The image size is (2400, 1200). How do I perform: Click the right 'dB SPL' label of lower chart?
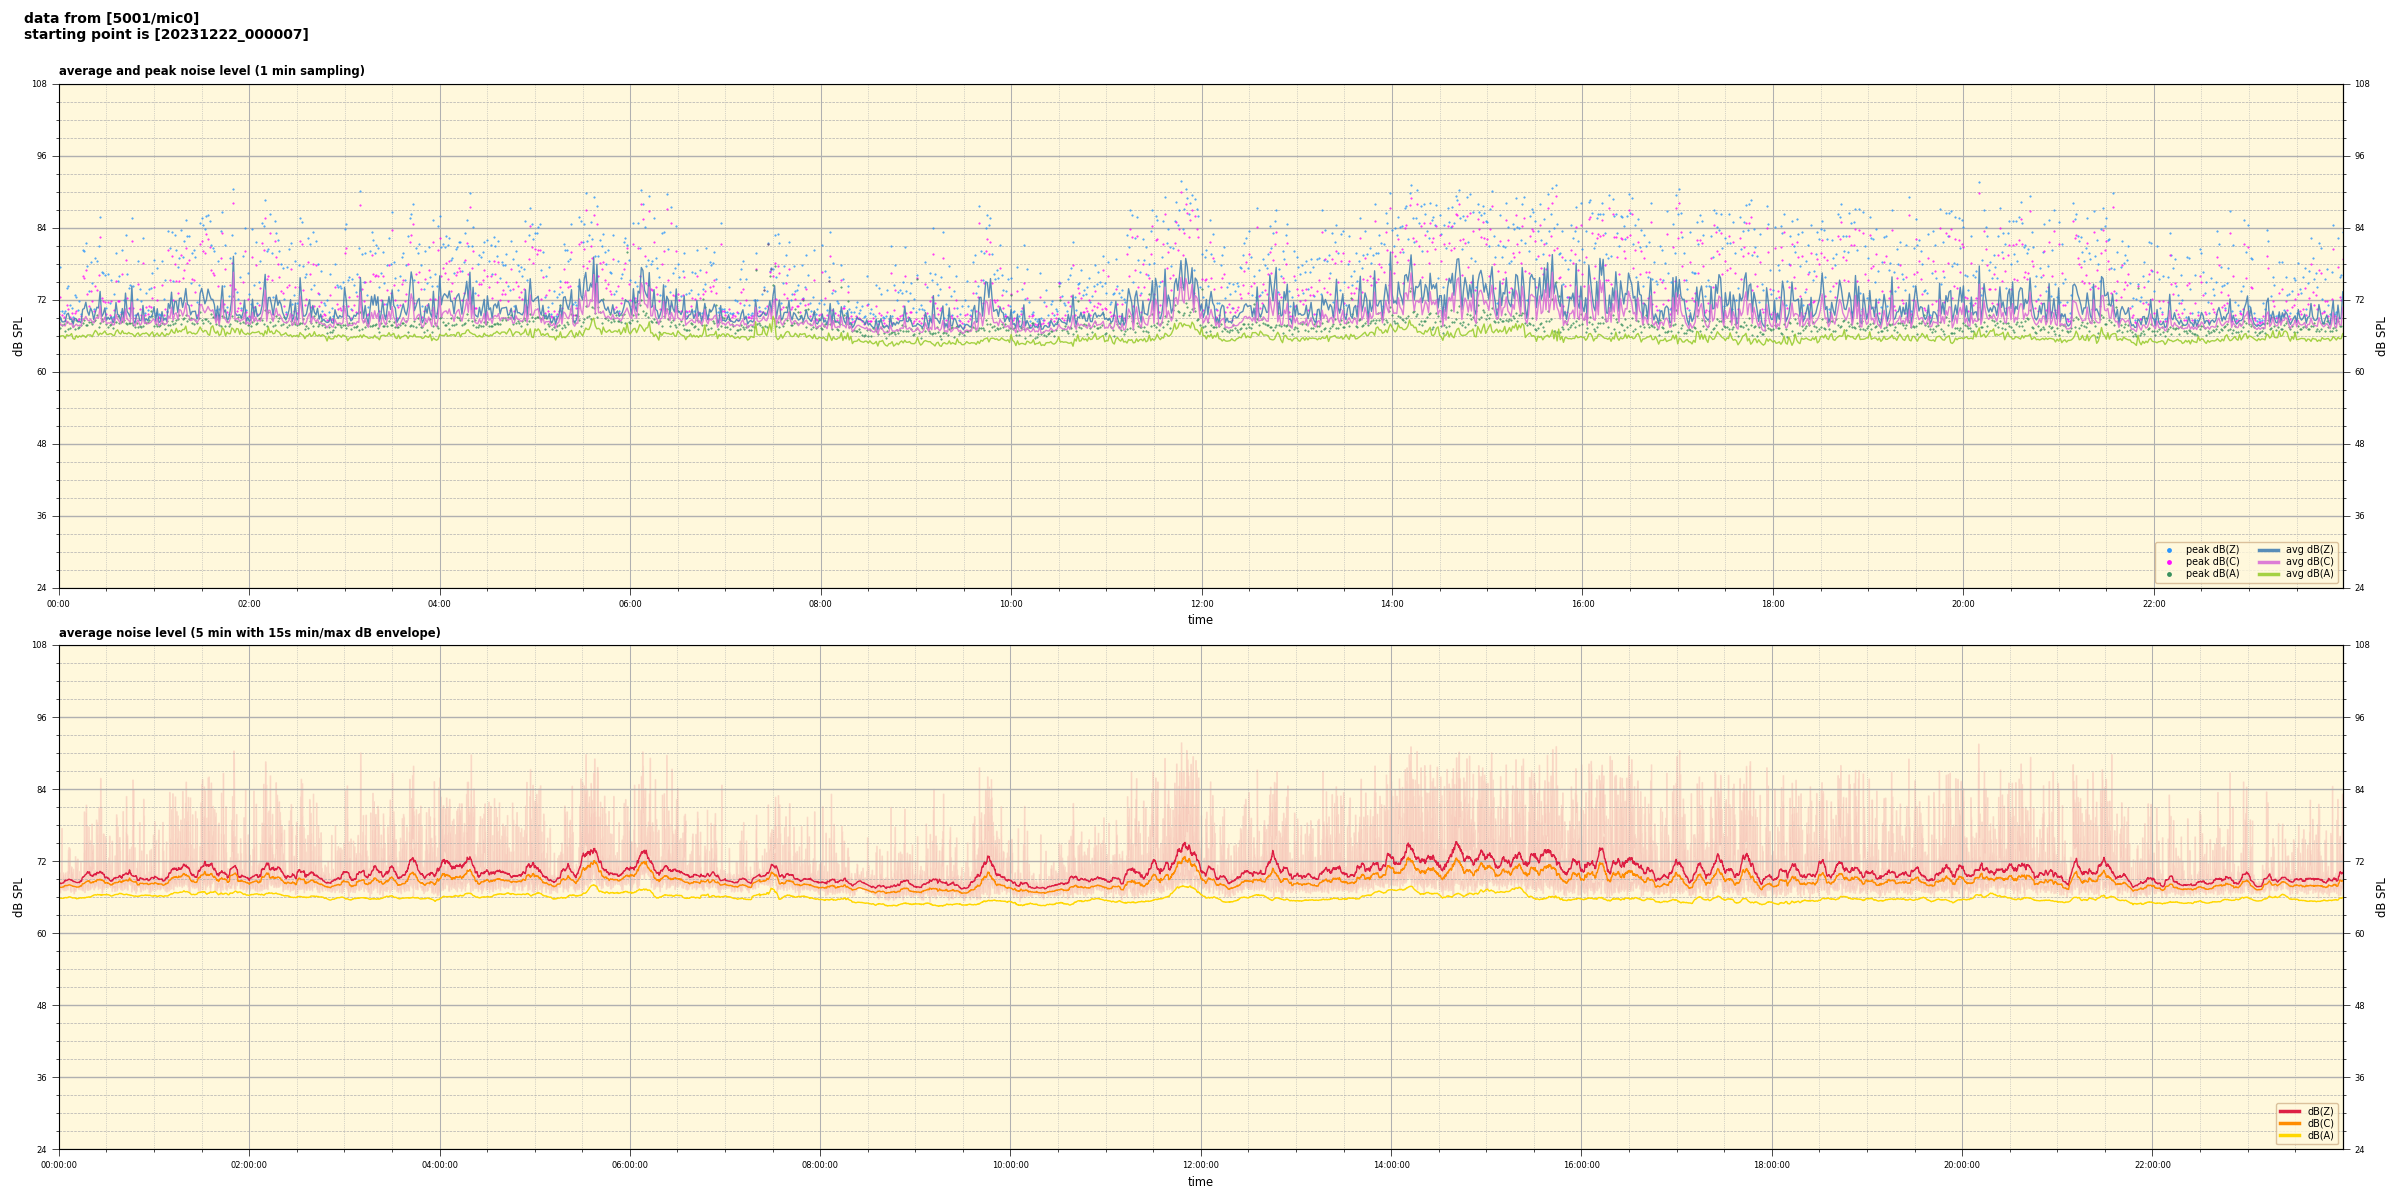[x=2381, y=897]
